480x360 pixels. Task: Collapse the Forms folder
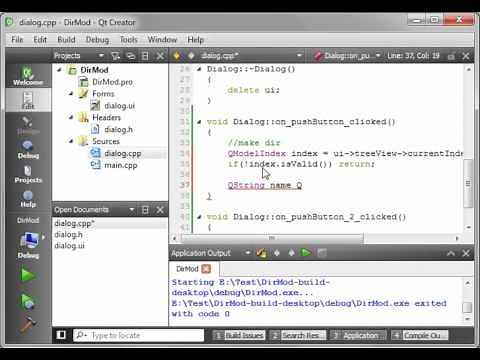(x=71, y=94)
